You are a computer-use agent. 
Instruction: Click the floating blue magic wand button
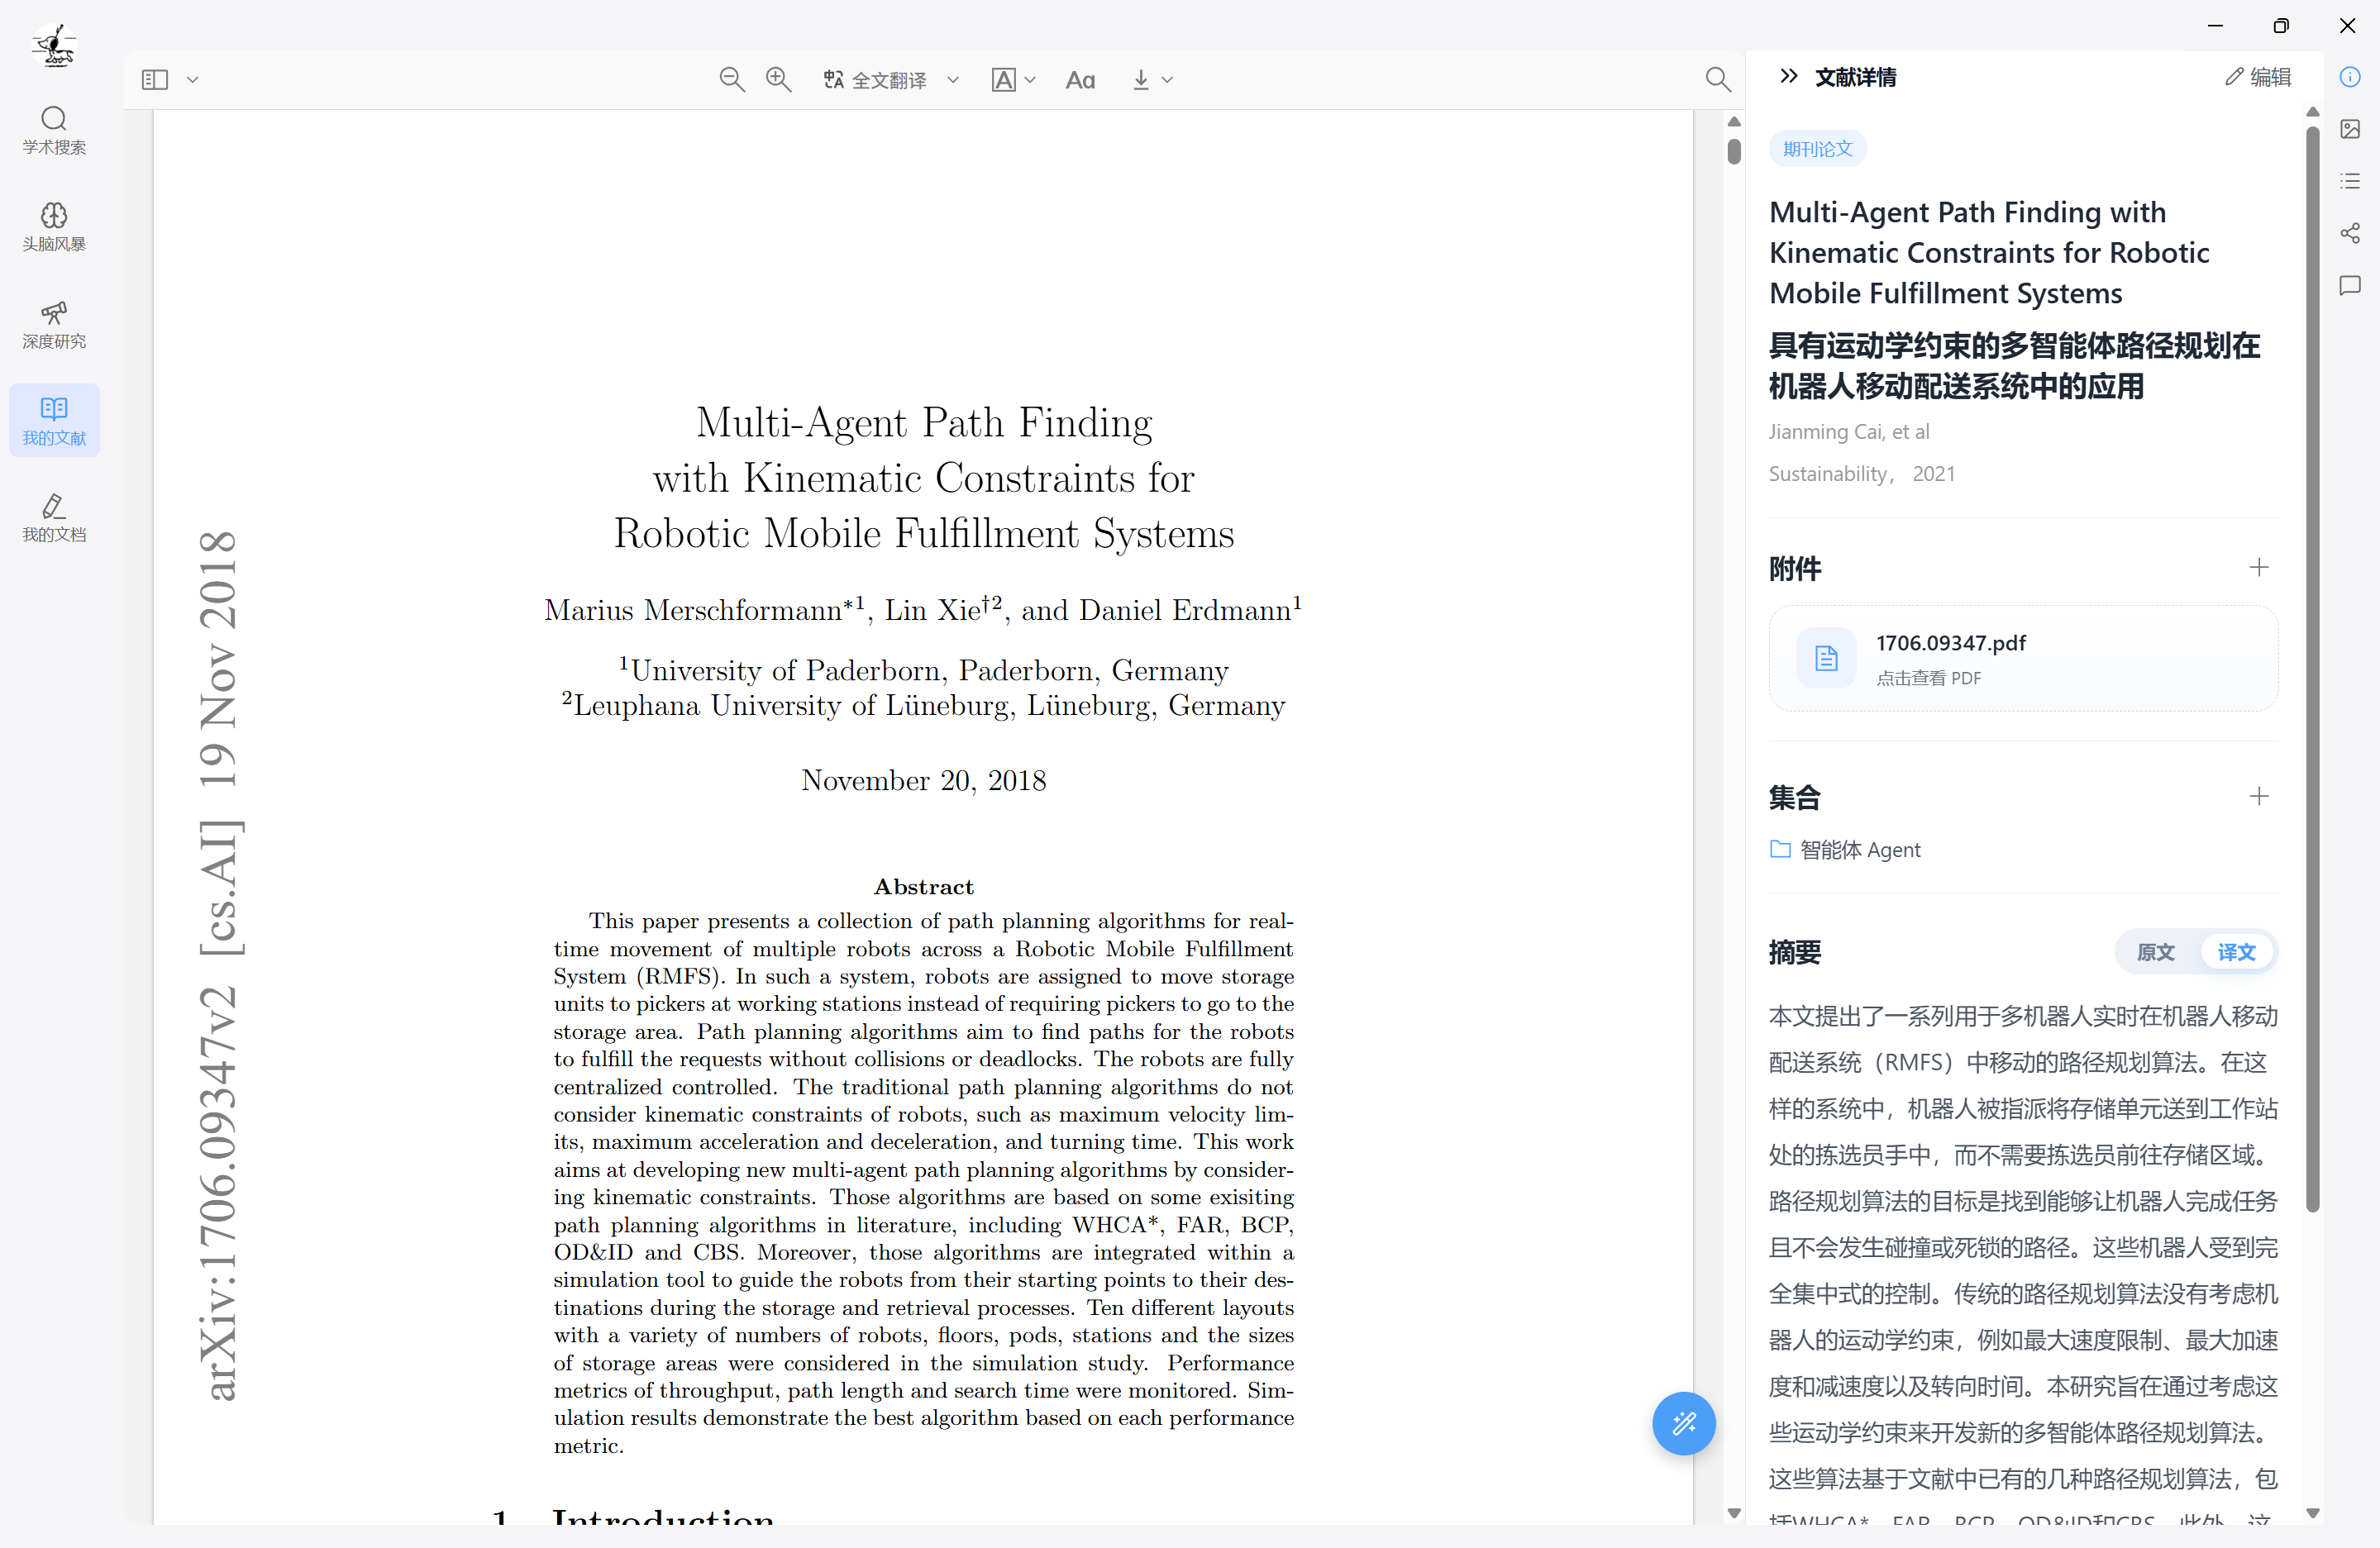[1683, 1422]
